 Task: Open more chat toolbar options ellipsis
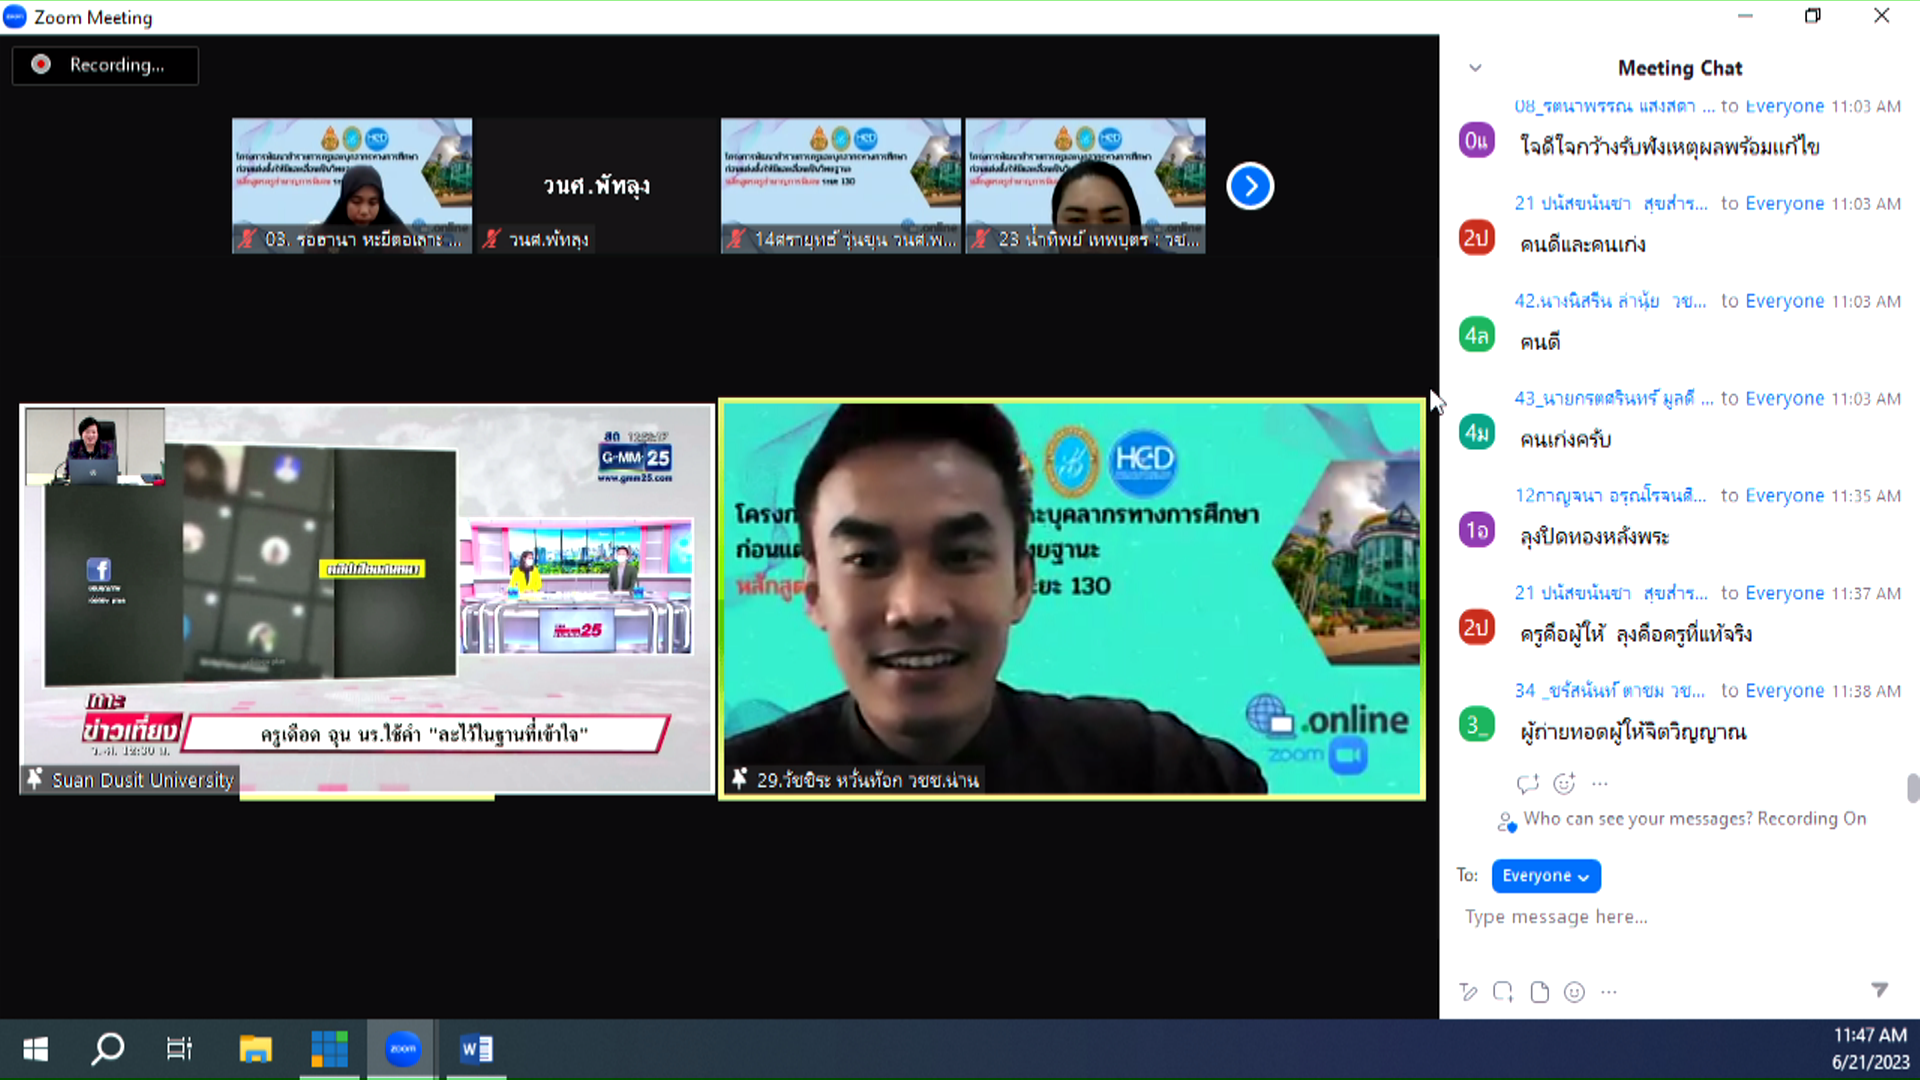click(1608, 992)
